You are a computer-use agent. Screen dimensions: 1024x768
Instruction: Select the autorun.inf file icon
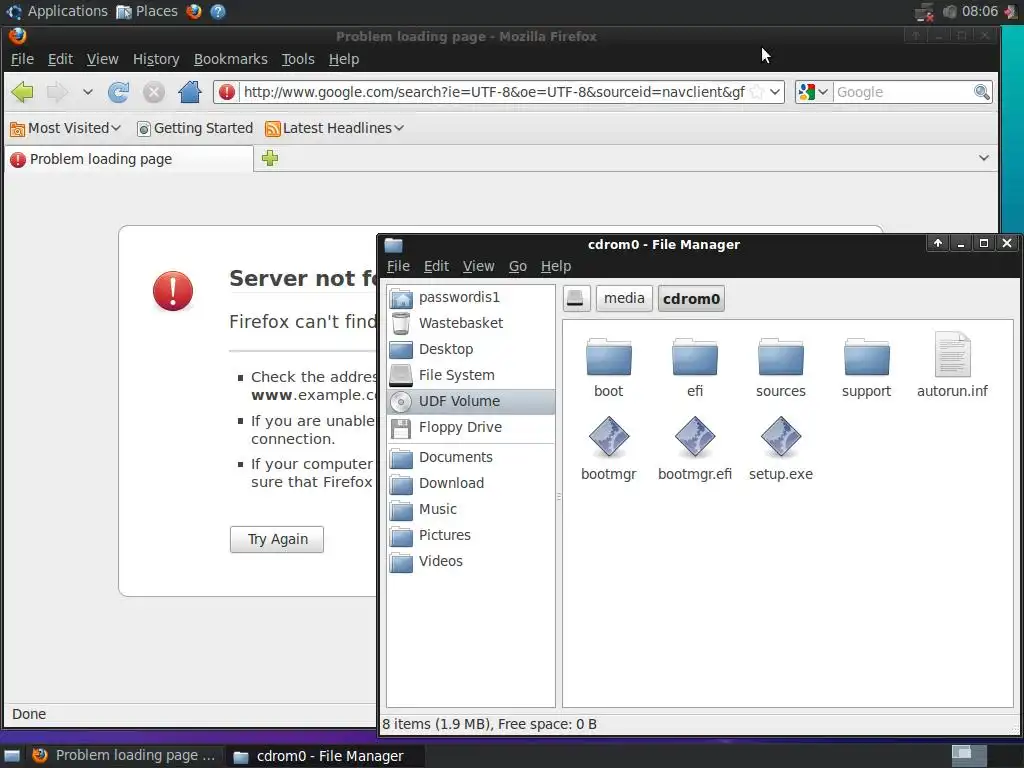point(952,355)
